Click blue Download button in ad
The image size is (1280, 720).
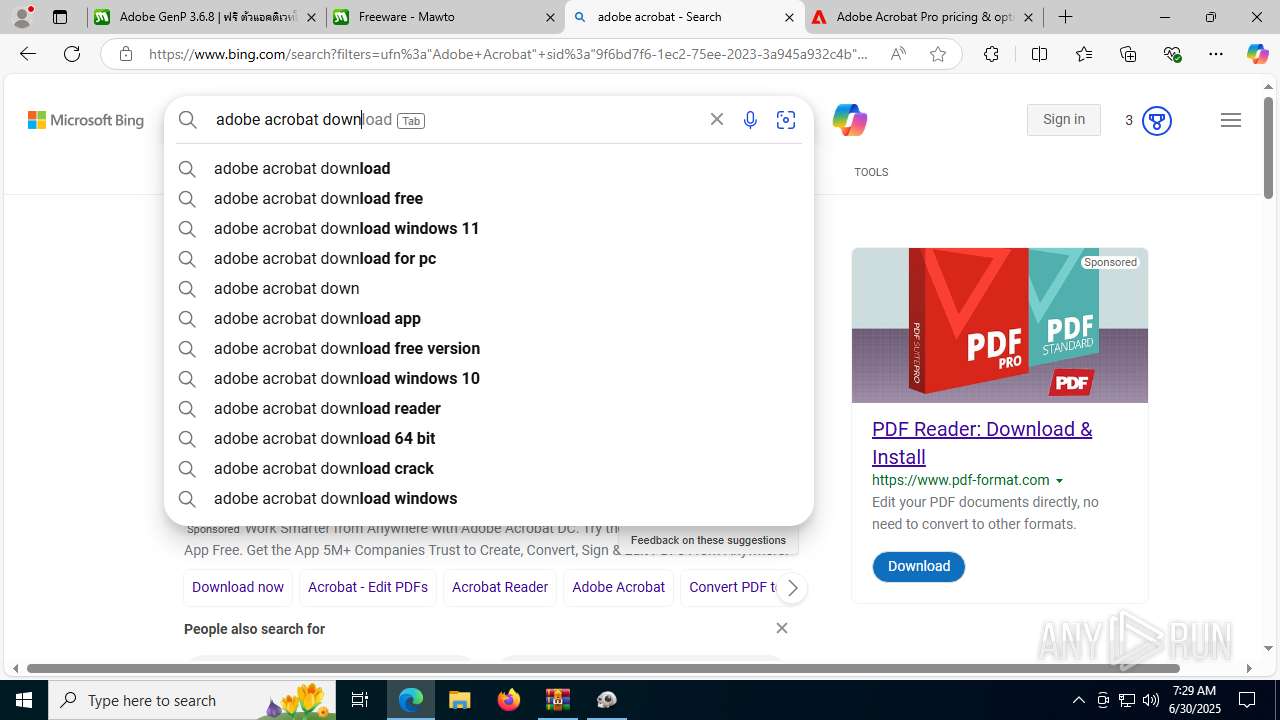pyautogui.click(x=919, y=566)
